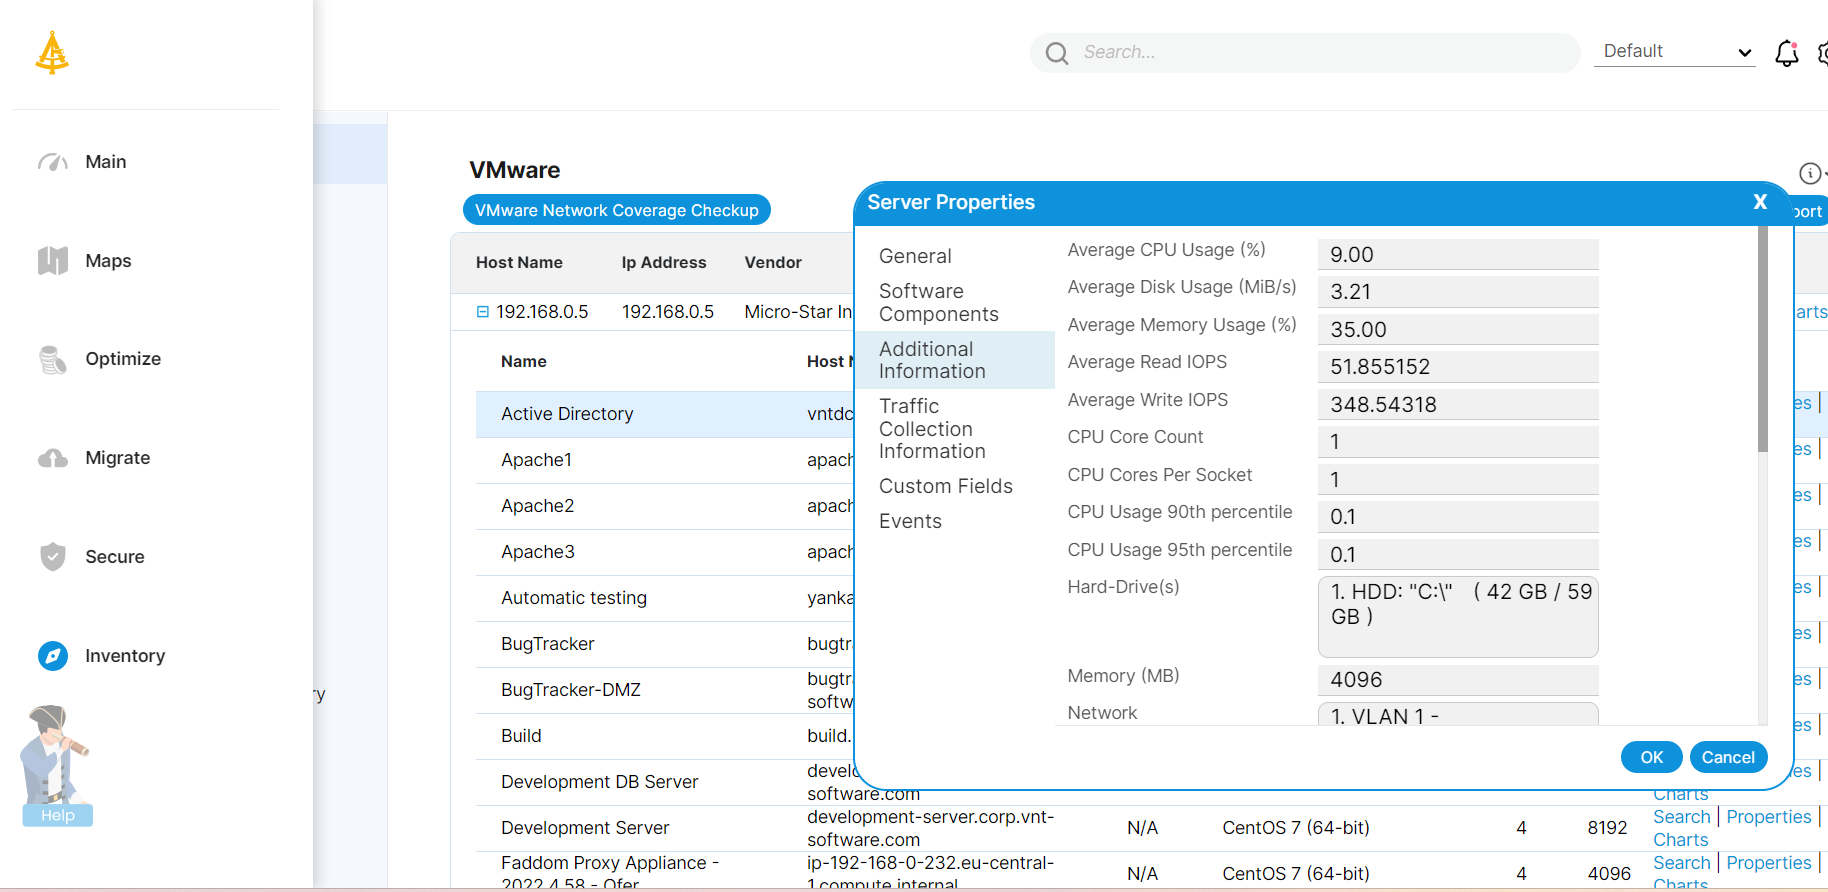1828x892 pixels.
Task: Open the Maps section icon
Action: 53,261
